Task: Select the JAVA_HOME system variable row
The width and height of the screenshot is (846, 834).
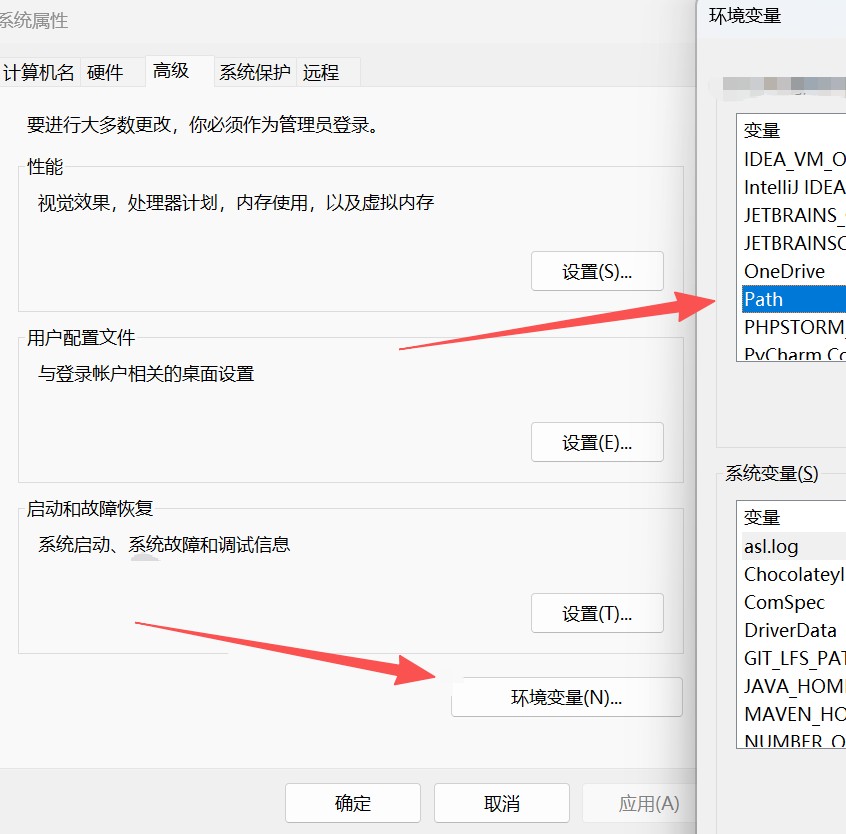Action: (794, 686)
